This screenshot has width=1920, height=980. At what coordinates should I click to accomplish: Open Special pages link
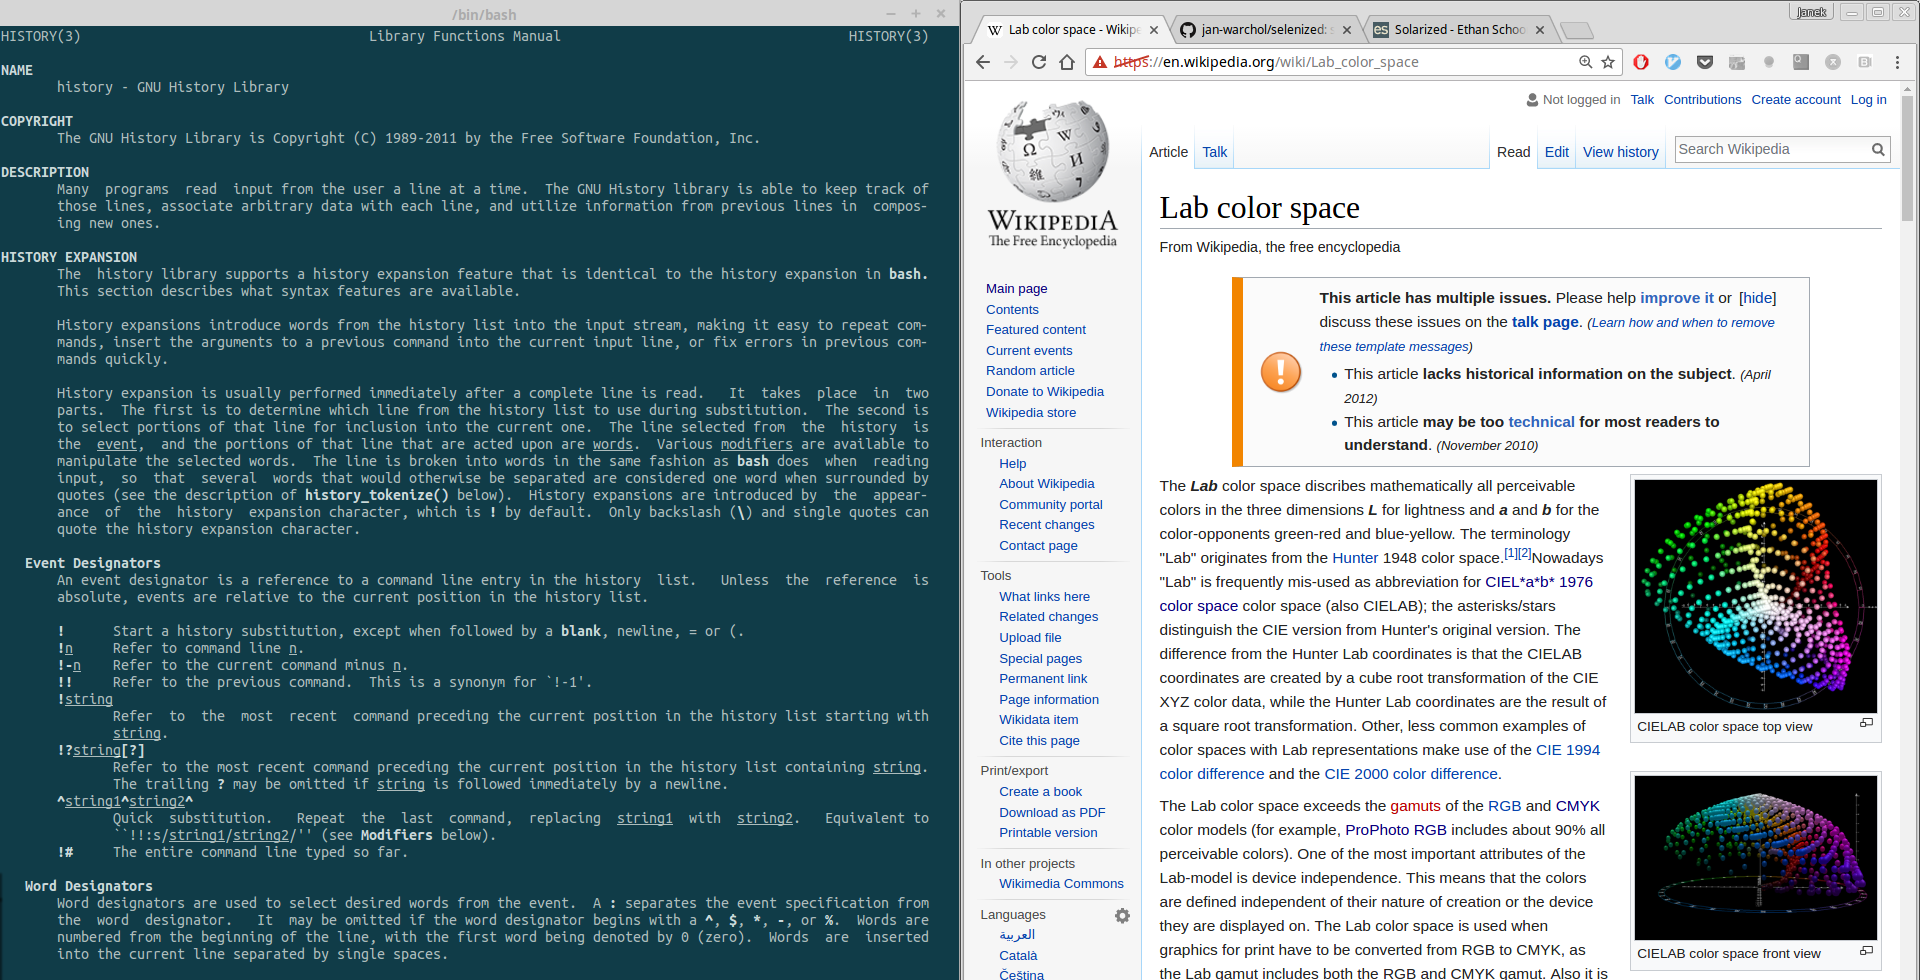click(1040, 659)
